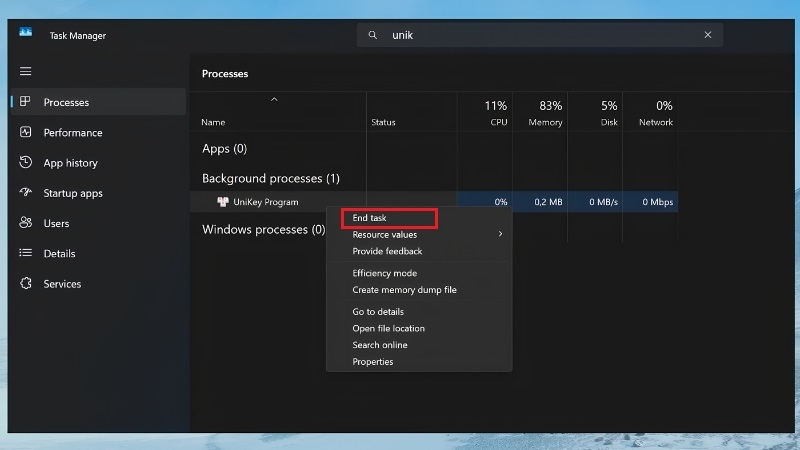
Task: Switch to the Startup apps page
Action: tap(98, 193)
